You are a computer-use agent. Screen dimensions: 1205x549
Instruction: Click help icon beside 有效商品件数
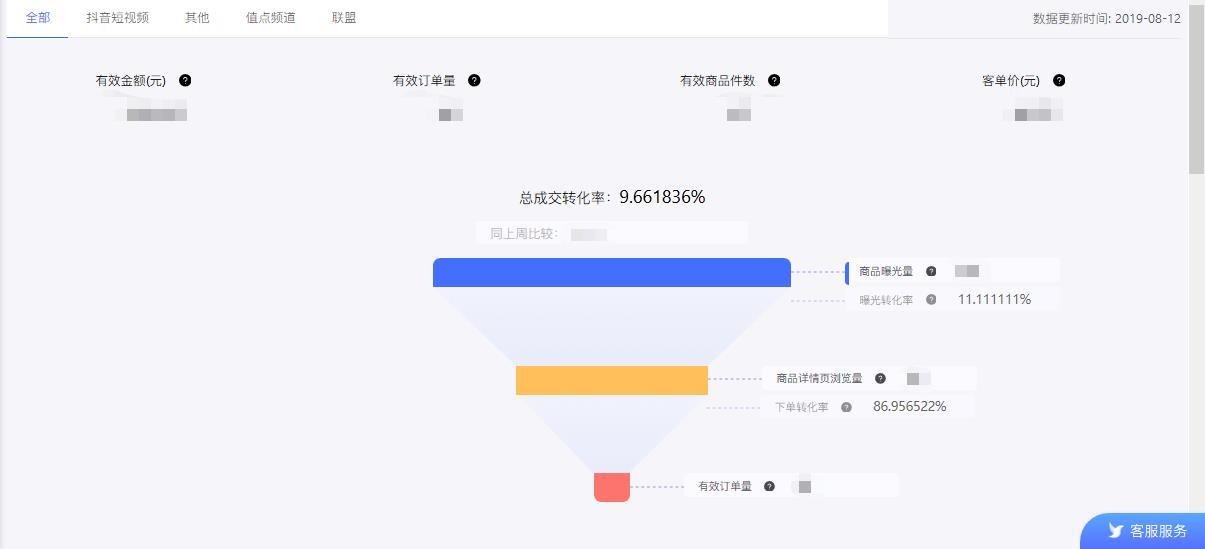(774, 80)
